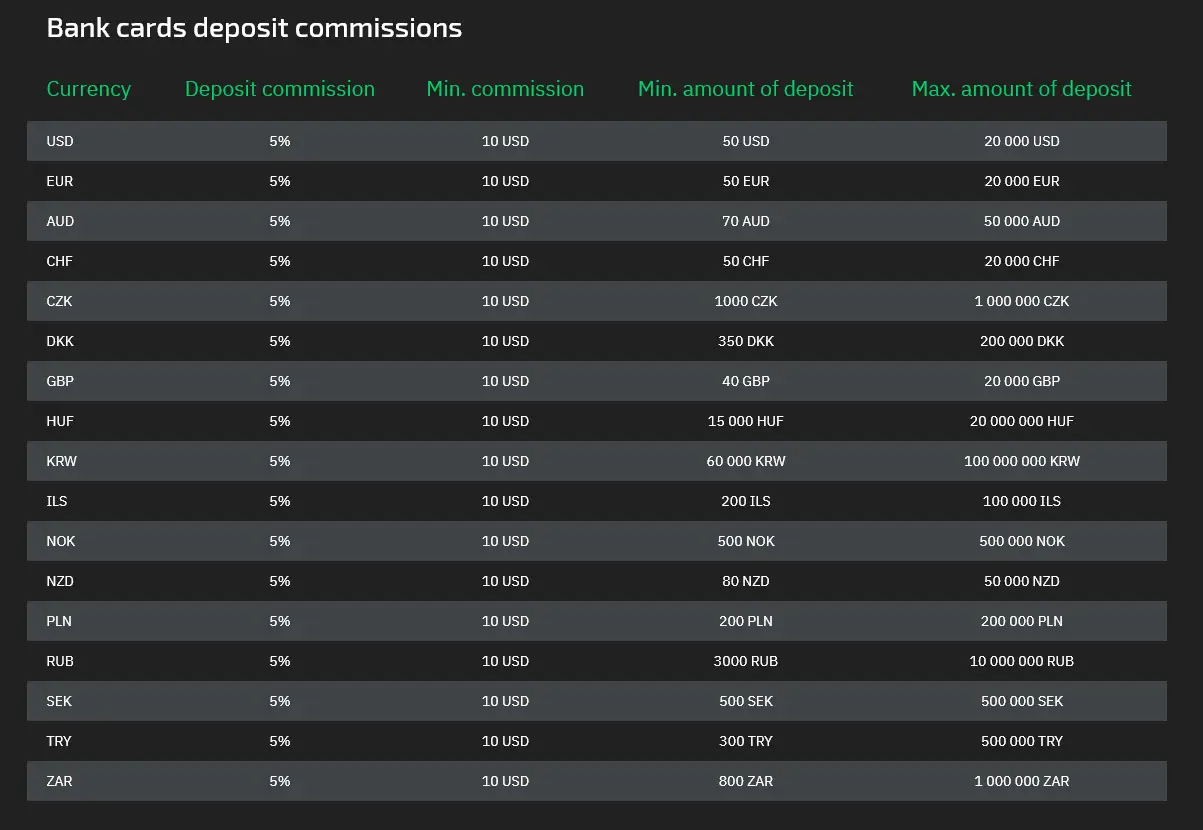This screenshot has height=830, width=1203.
Task: Select the '3000 RUB' minimum deposit value
Action: (746, 661)
